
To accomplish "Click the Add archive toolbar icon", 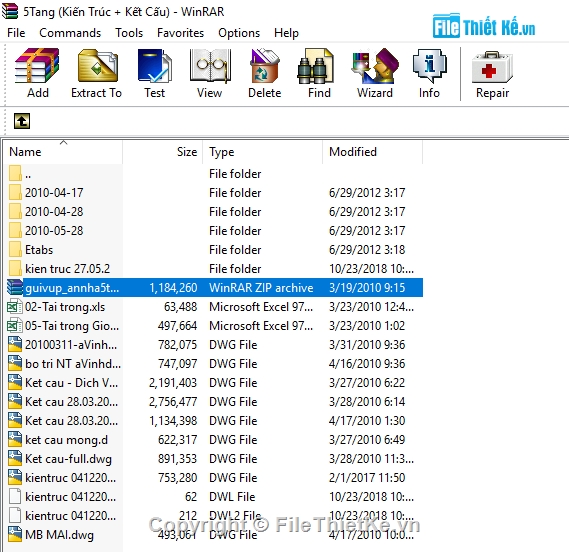I will [x=37, y=66].
